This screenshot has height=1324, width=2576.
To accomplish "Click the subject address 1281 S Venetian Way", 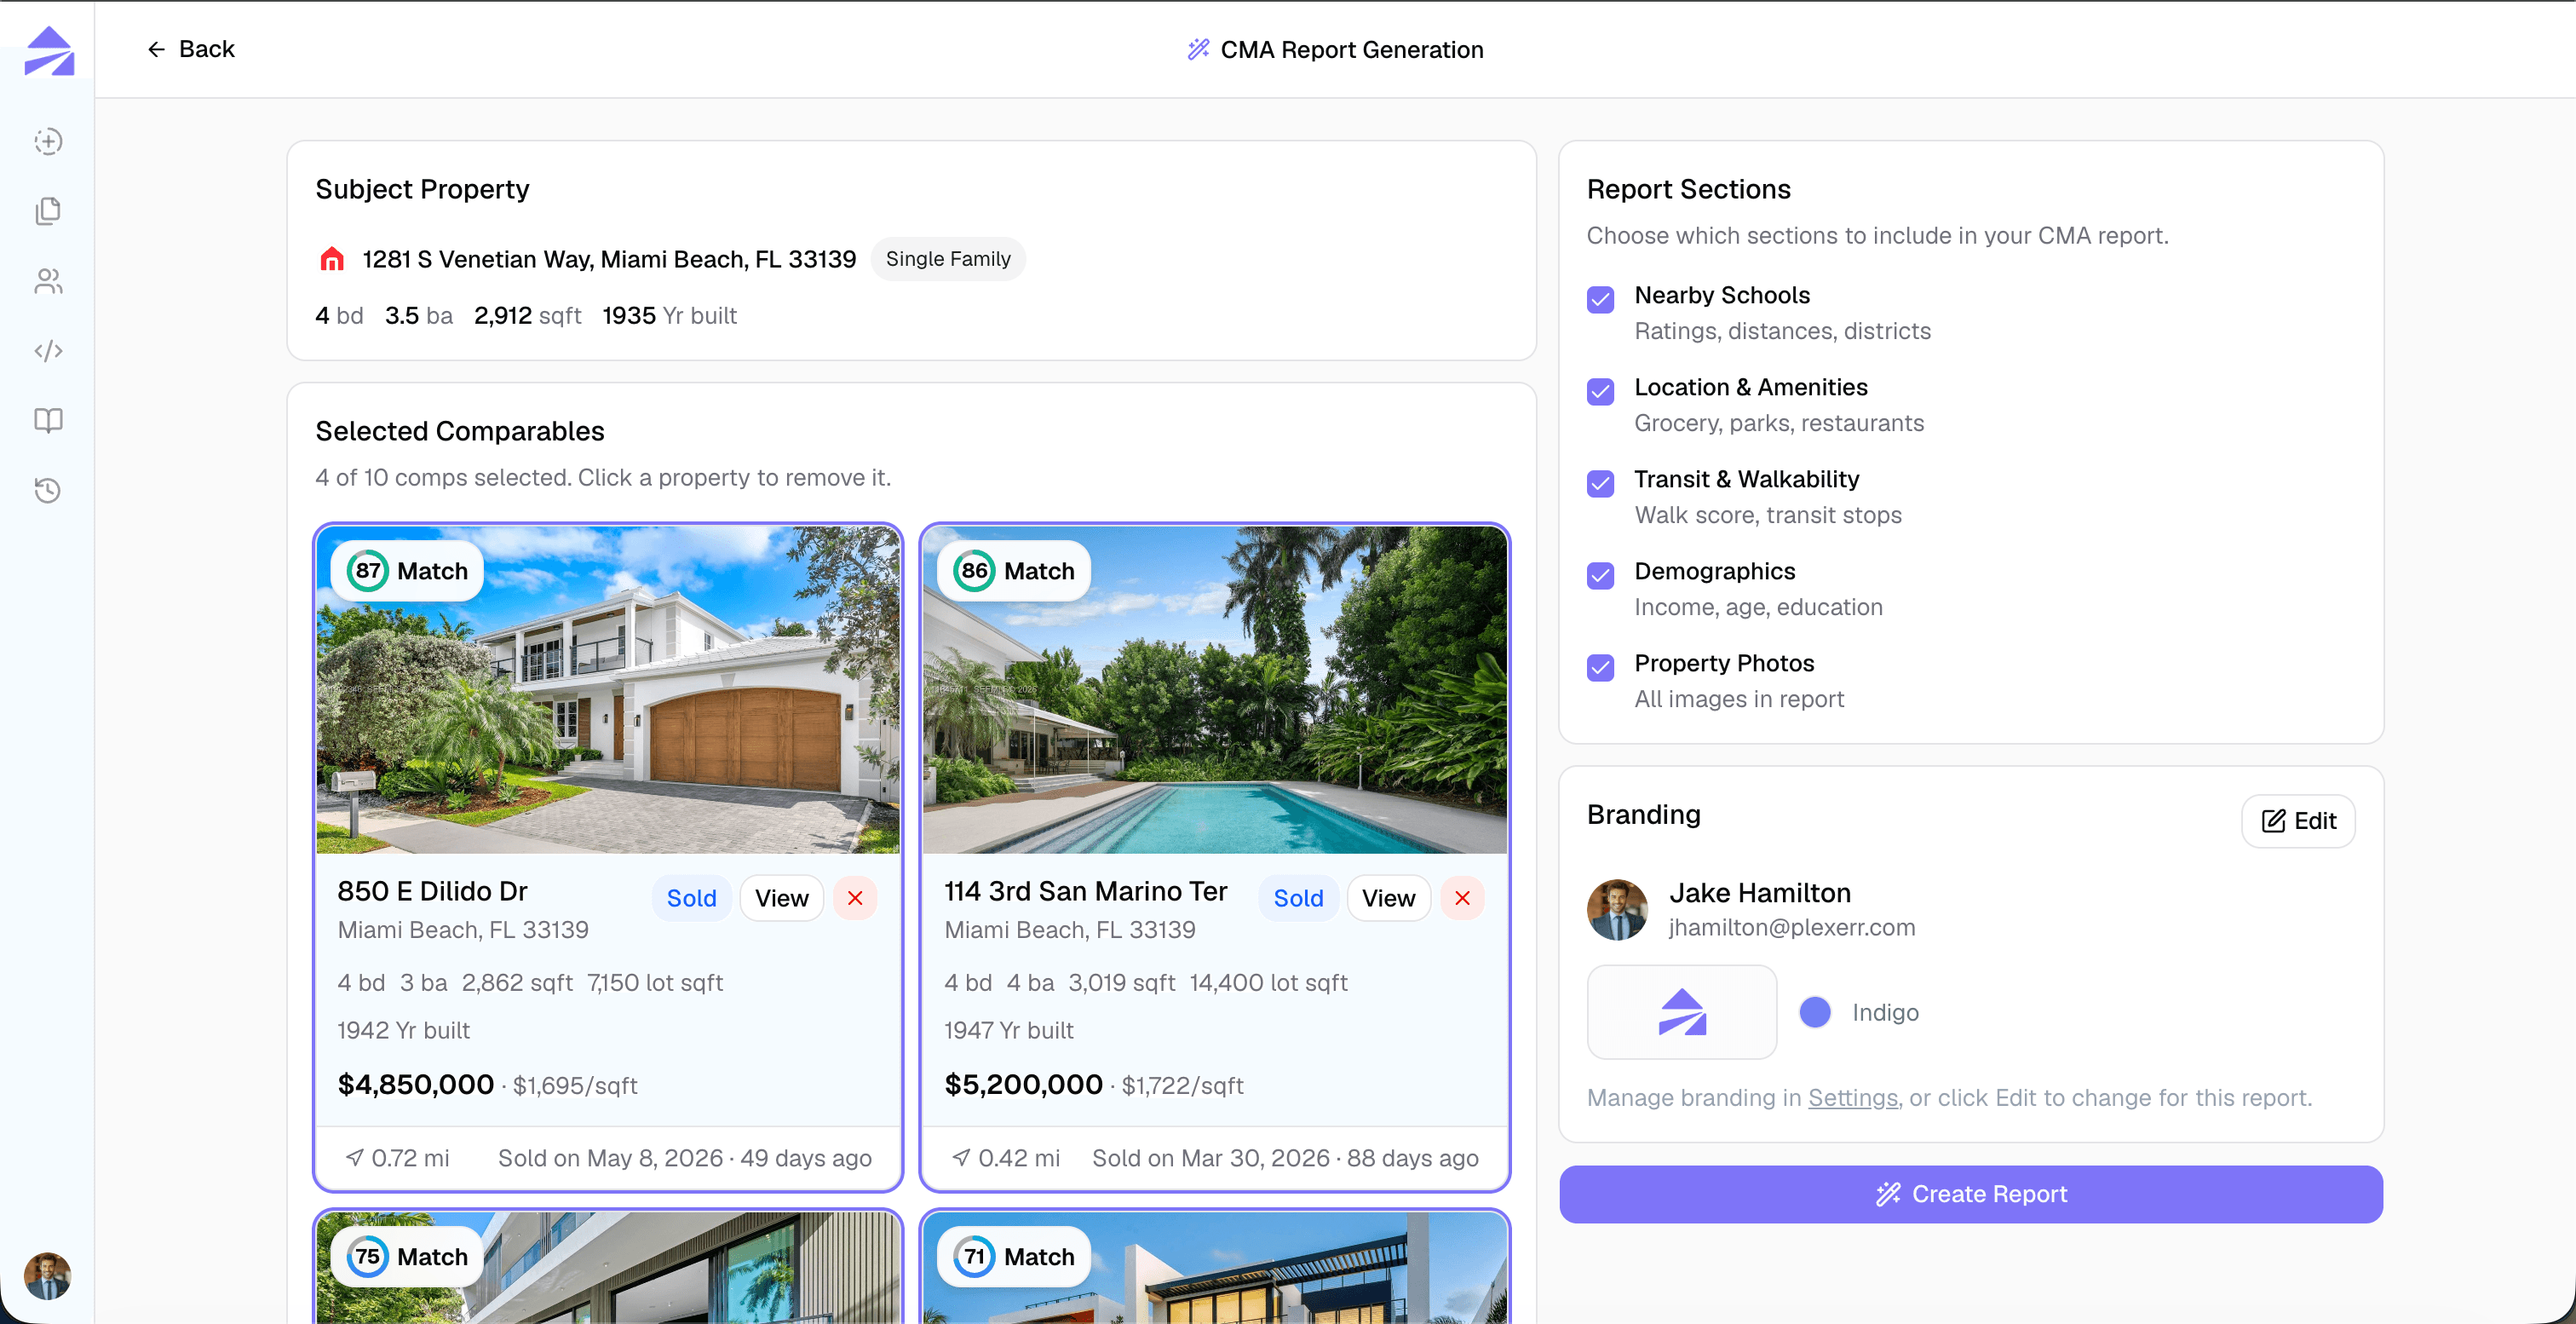I will pyautogui.click(x=609, y=259).
